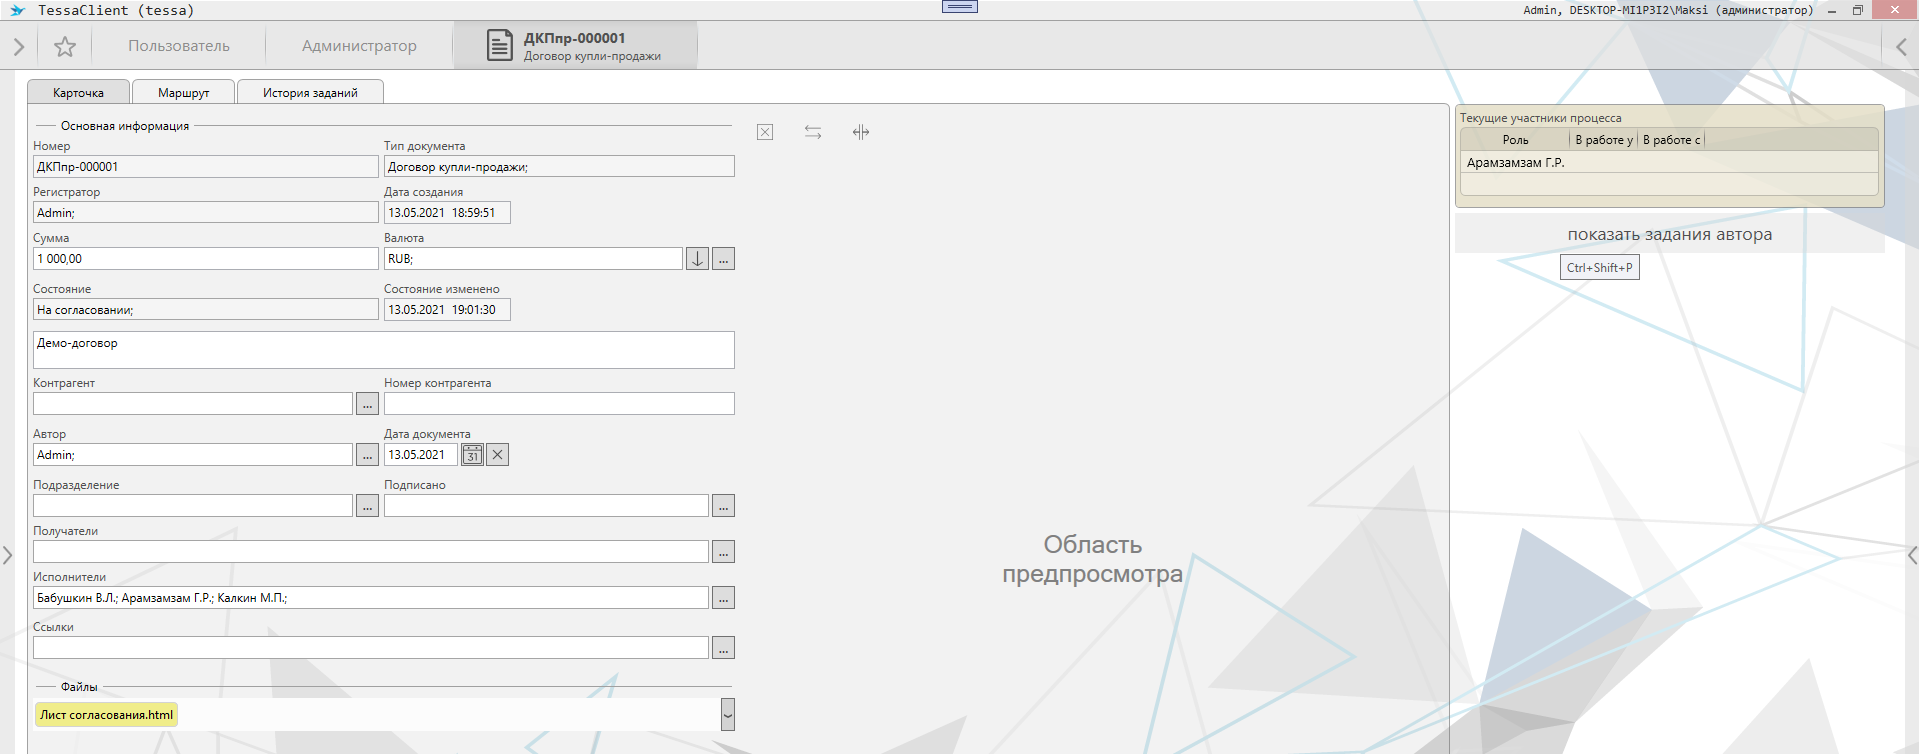
Task: Click the split preview icon
Action: (861, 132)
